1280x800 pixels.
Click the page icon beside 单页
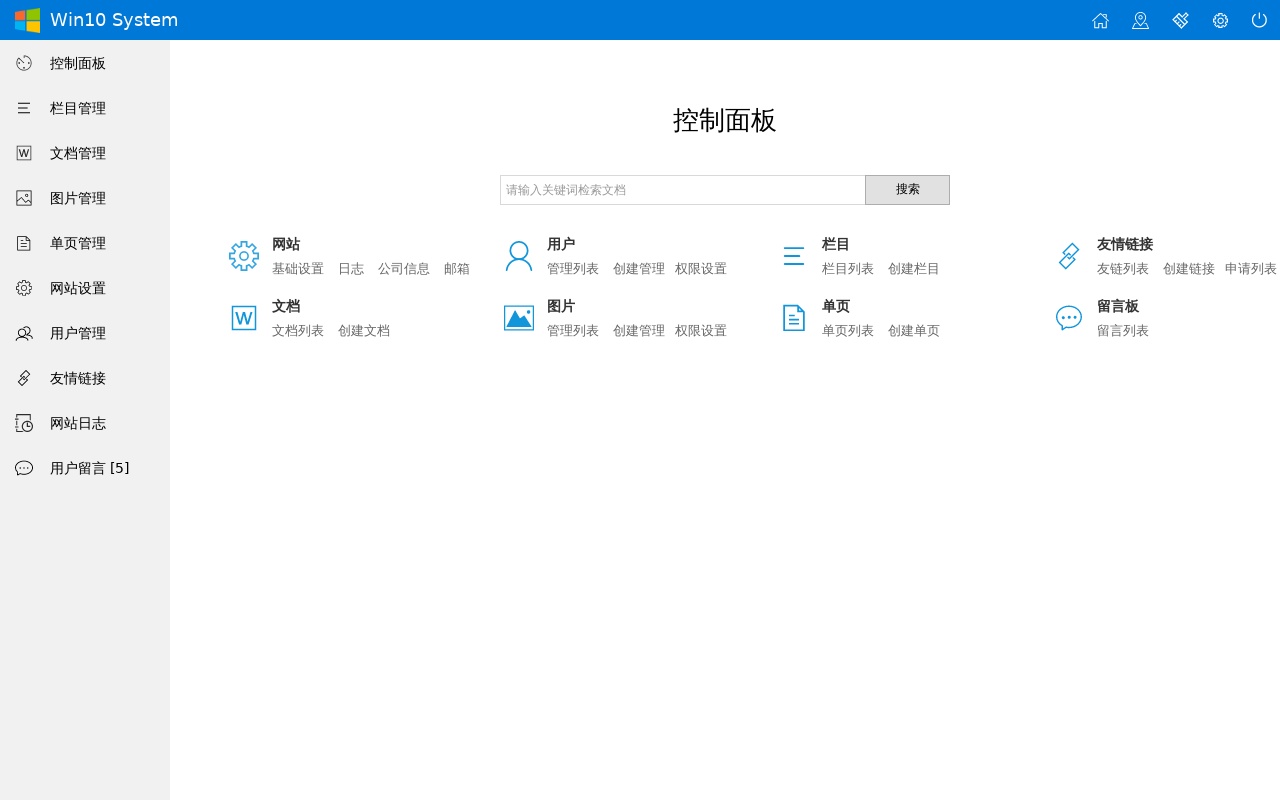point(794,318)
